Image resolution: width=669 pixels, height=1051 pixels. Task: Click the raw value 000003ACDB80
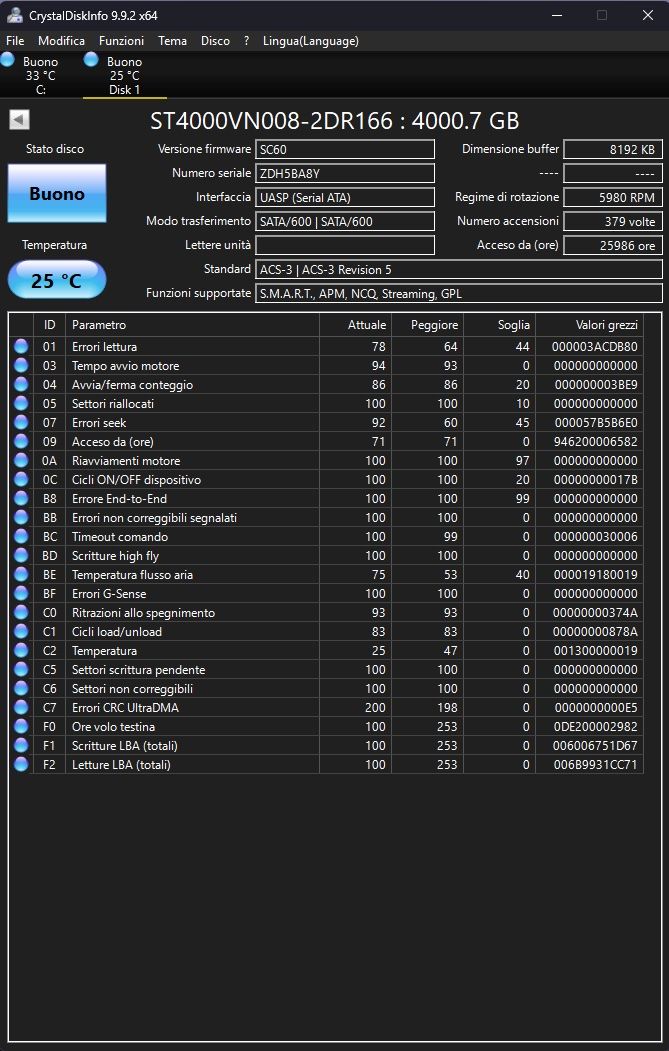595,347
